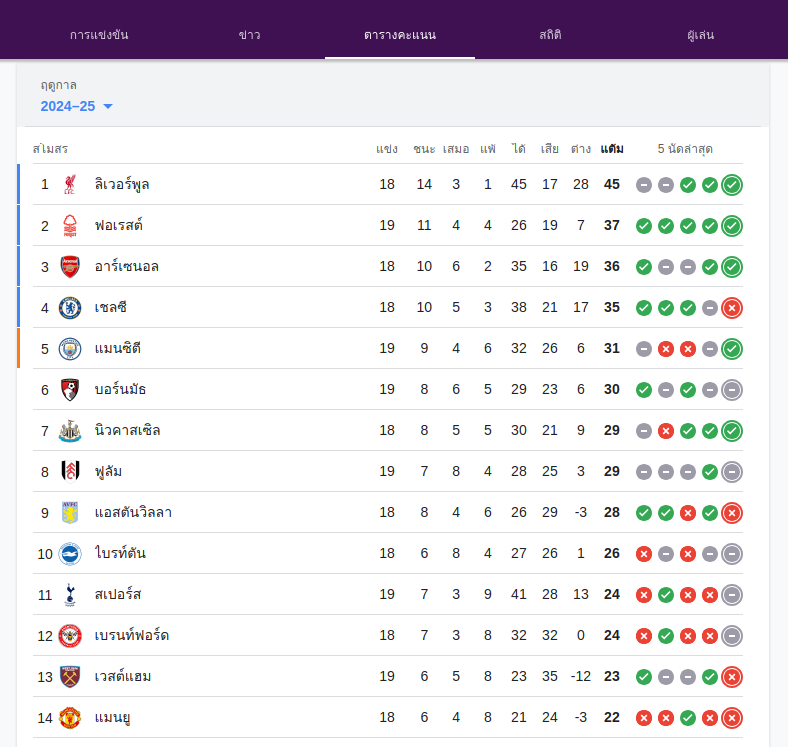Switch to the การแข่งขัน tab

coord(99,34)
